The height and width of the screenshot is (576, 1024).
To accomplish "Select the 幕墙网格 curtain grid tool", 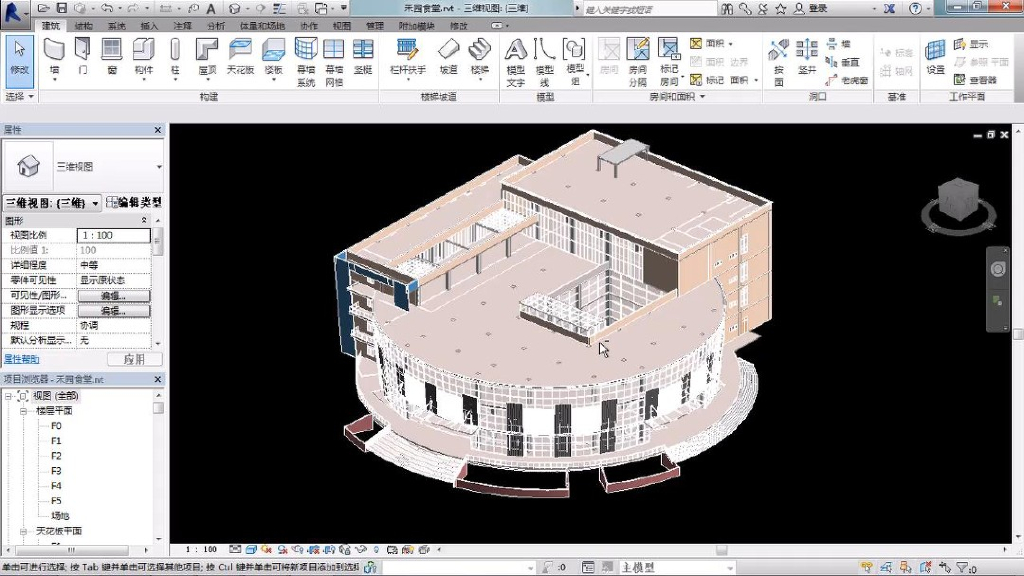I will pos(334,62).
